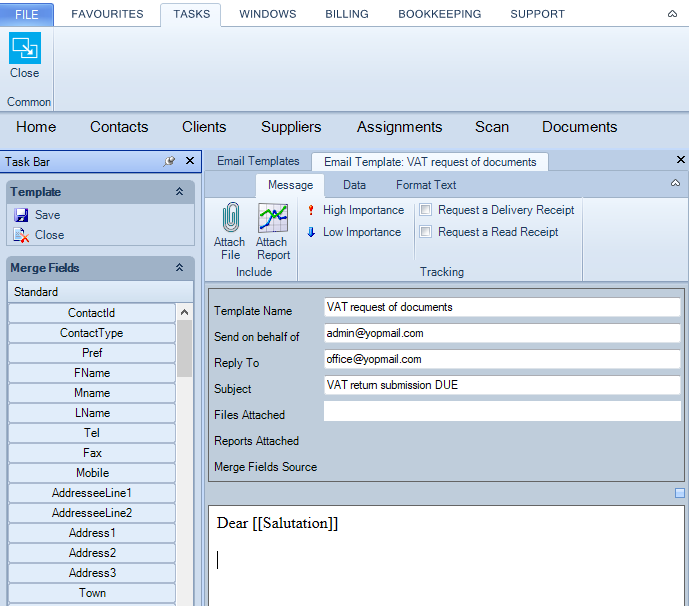Open the BILLING ribbon tab

click(347, 14)
